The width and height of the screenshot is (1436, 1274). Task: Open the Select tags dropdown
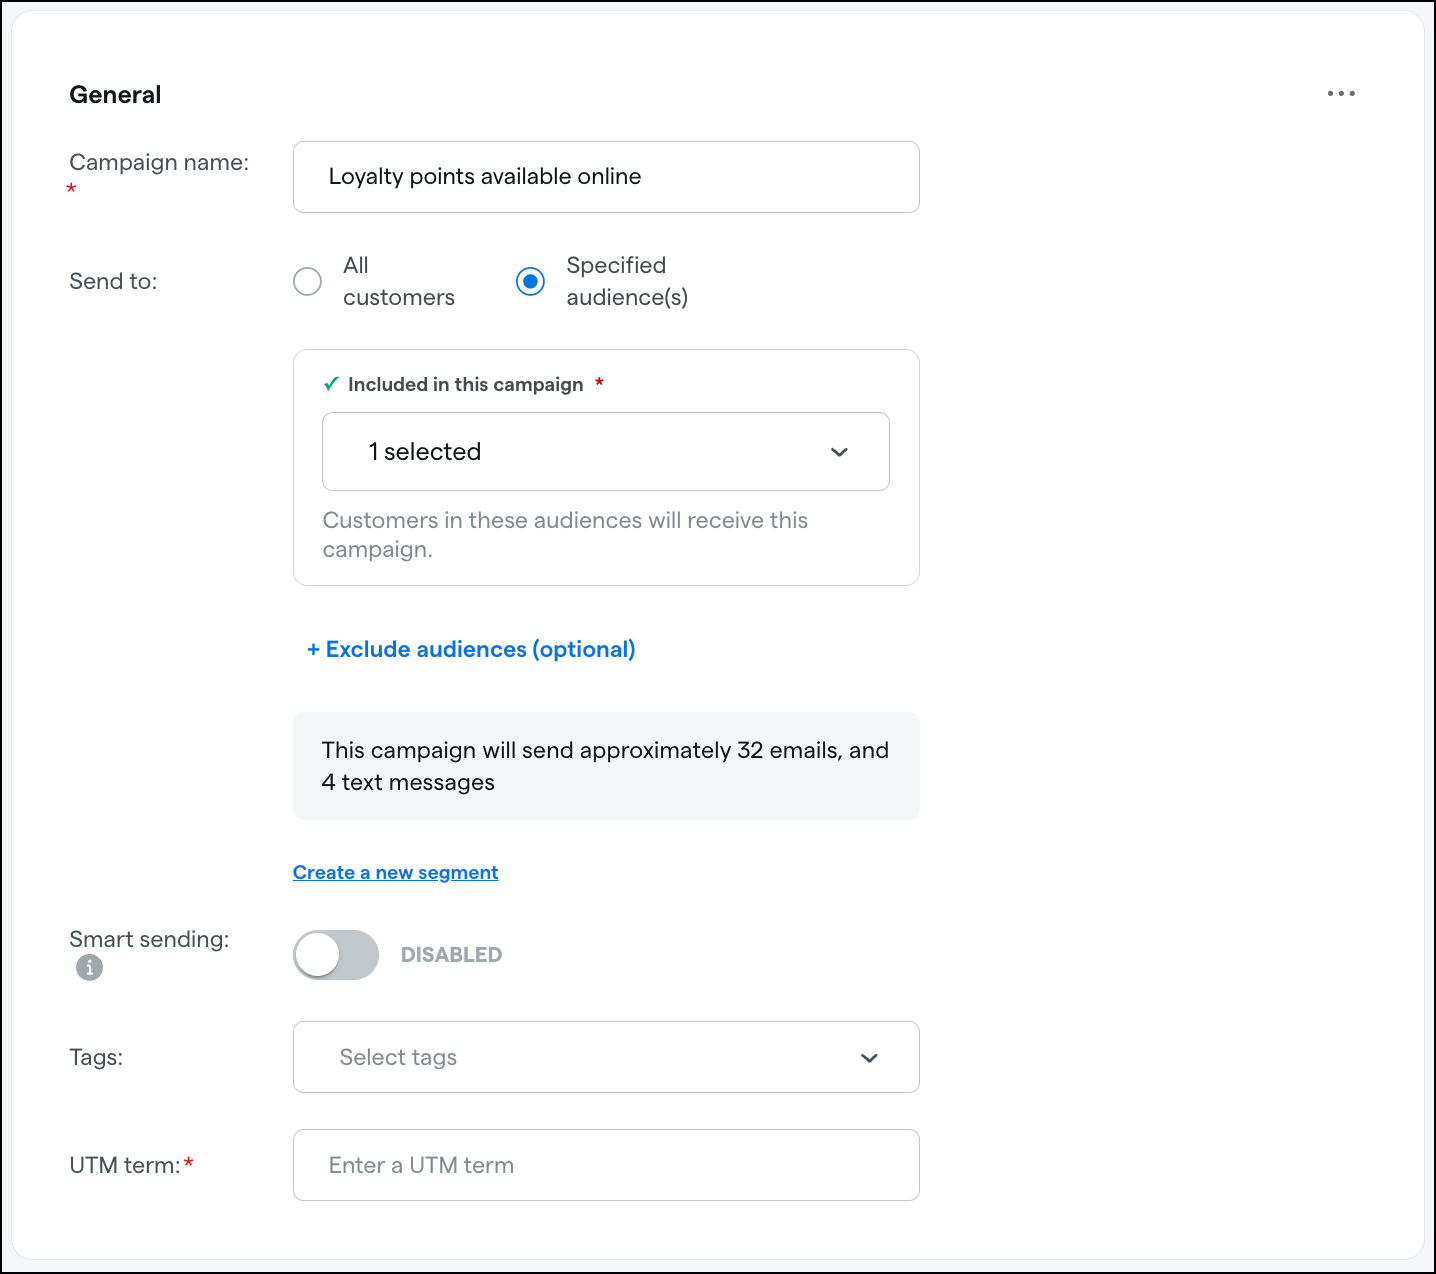point(606,1057)
